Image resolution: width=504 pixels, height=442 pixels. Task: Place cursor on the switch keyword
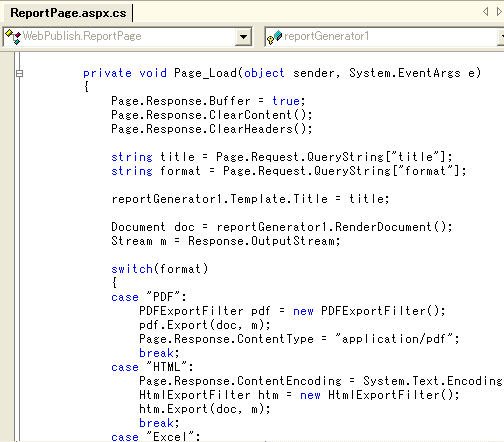coord(132,269)
